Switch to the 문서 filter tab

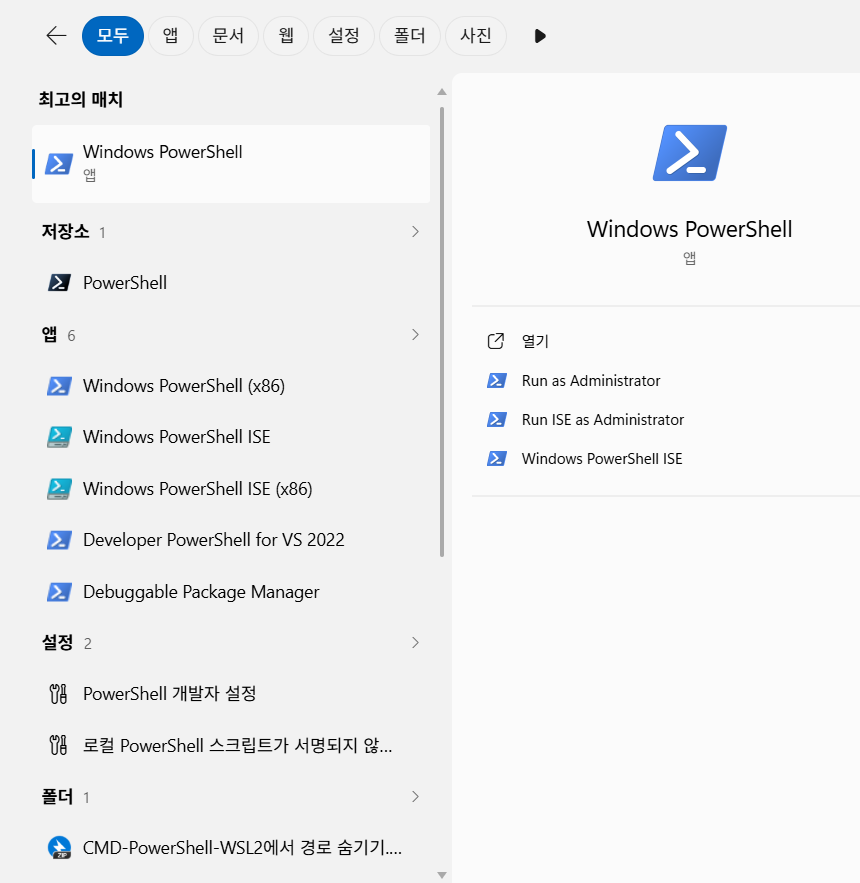pos(228,36)
